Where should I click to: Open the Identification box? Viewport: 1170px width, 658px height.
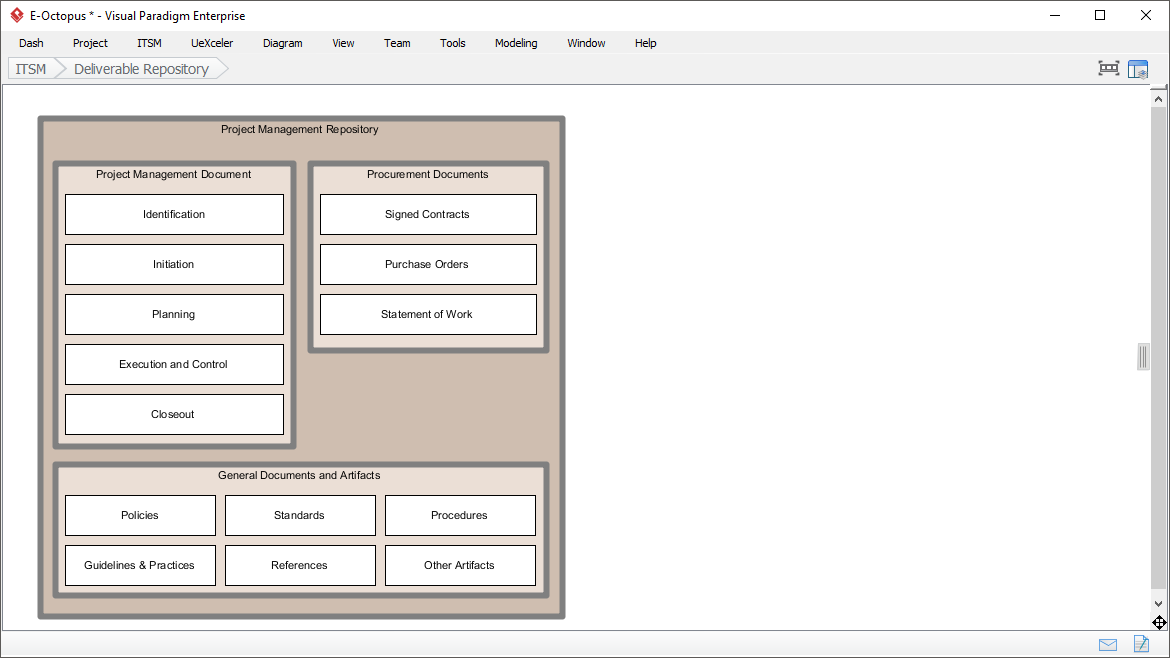click(x=175, y=214)
